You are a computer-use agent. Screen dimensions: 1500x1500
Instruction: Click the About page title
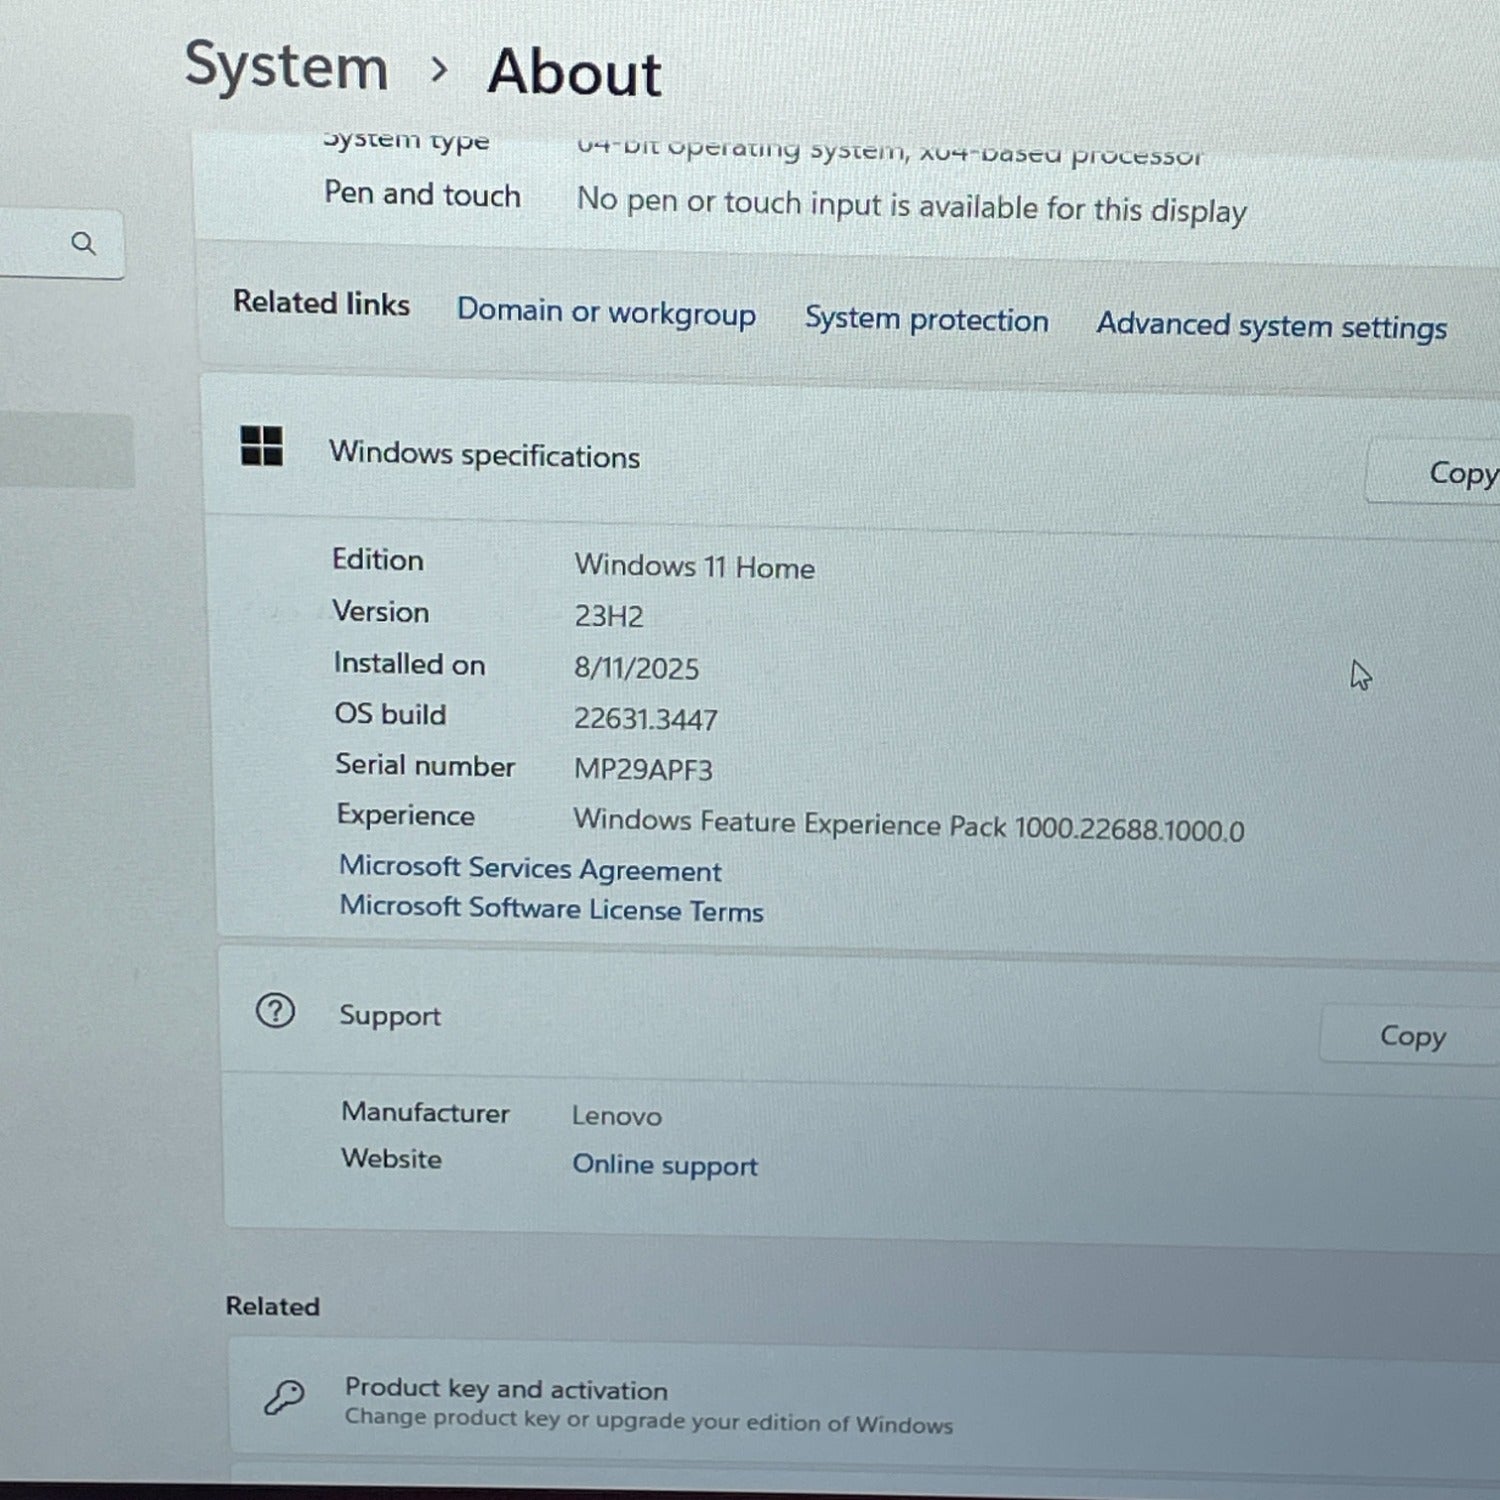tap(574, 72)
